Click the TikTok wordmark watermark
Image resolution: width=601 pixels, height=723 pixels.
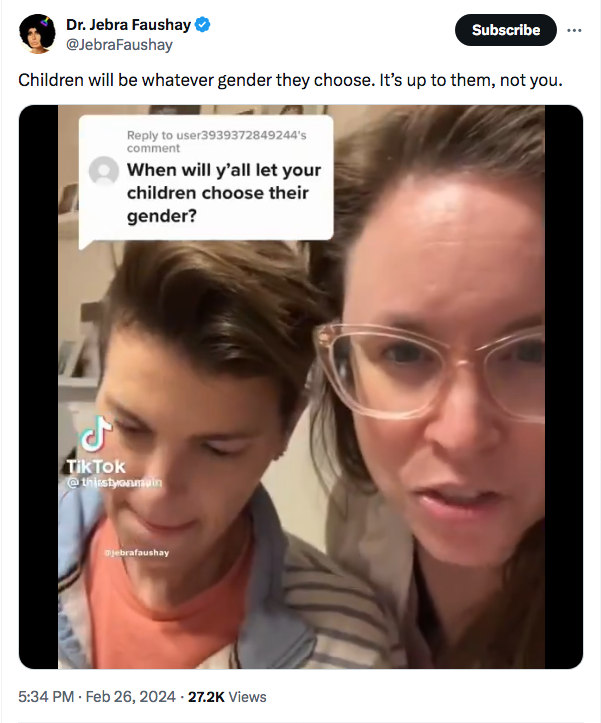point(95,467)
